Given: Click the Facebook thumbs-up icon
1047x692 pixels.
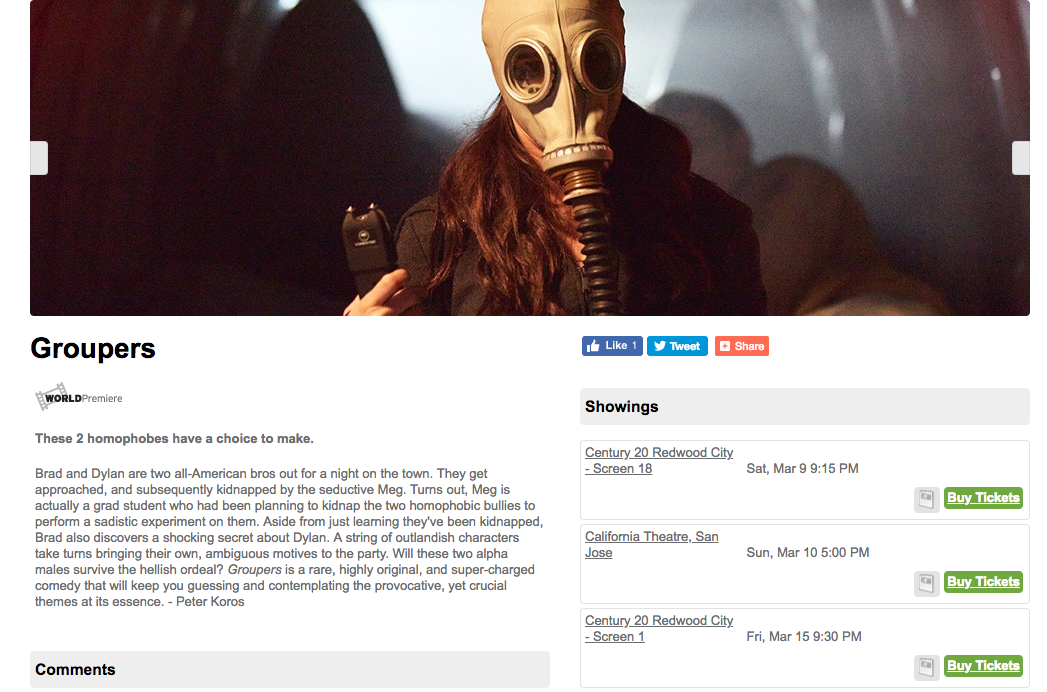Looking at the screenshot, I should 593,346.
